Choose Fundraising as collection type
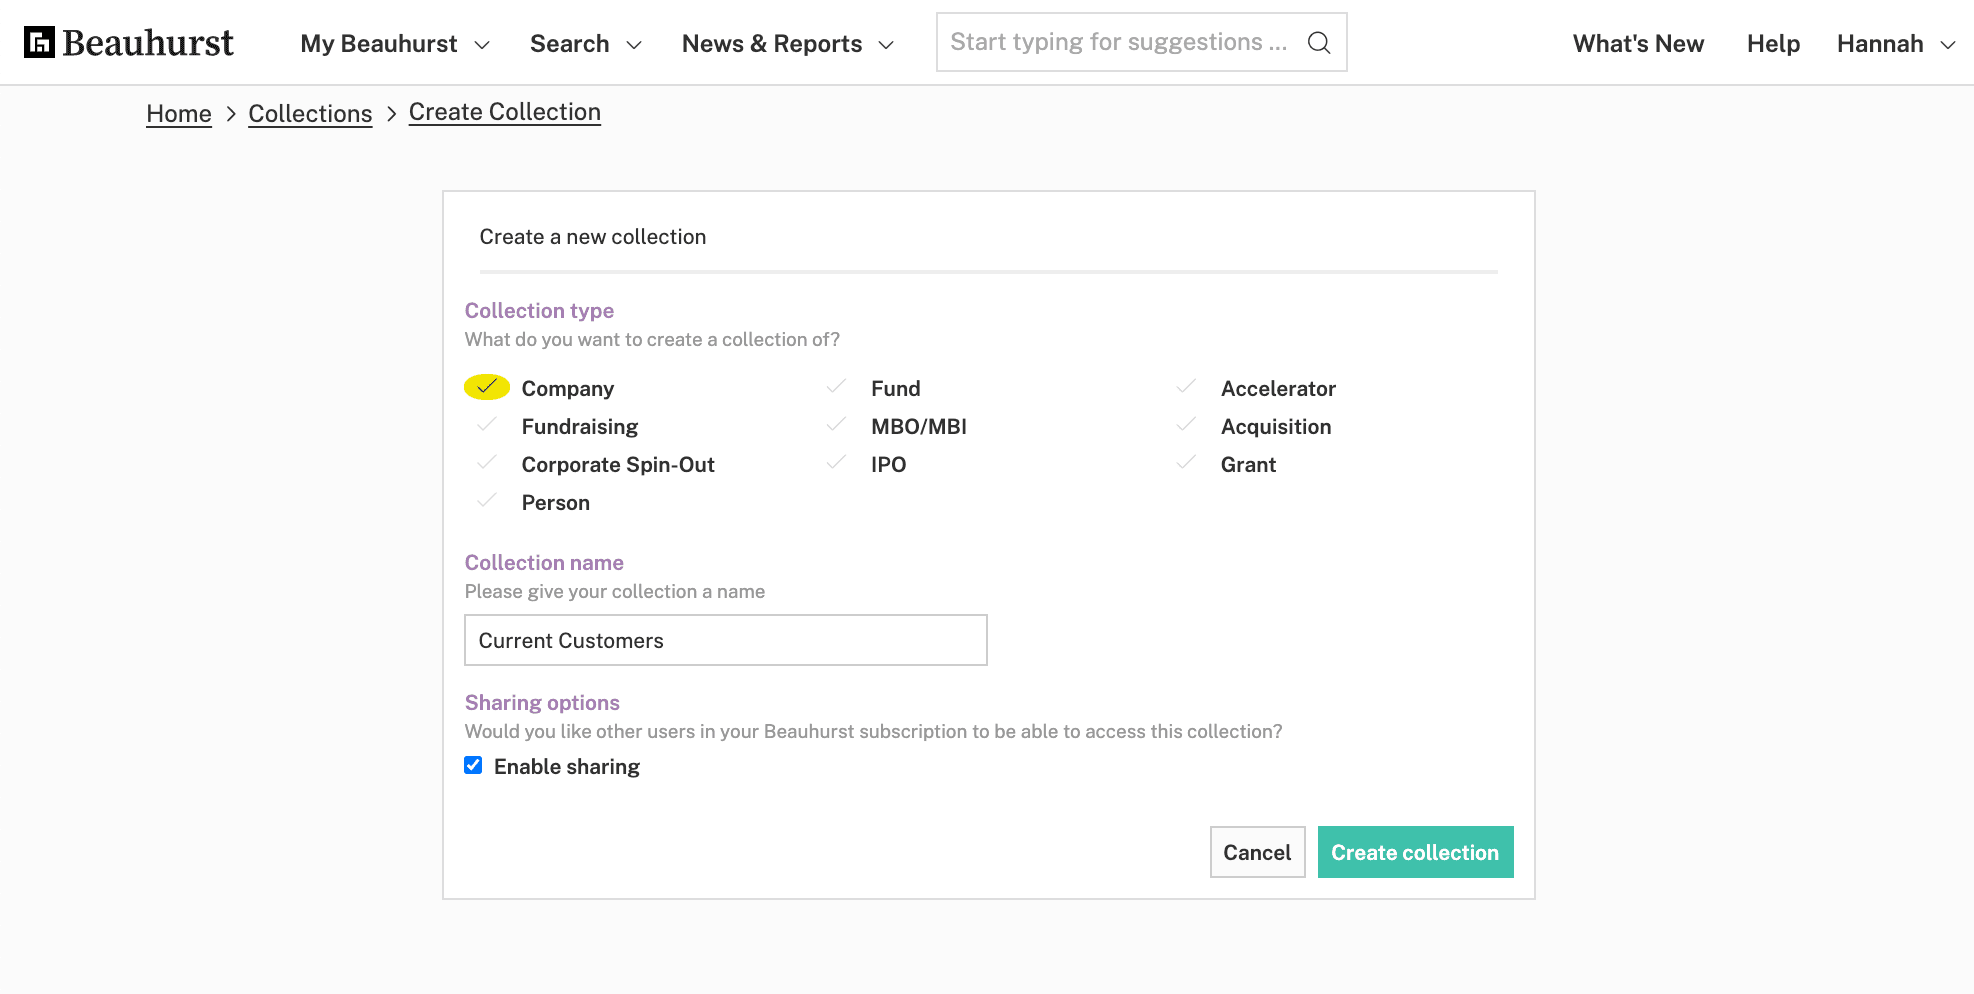The width and height of the screenshot is (1974, 994). point(580,427)
